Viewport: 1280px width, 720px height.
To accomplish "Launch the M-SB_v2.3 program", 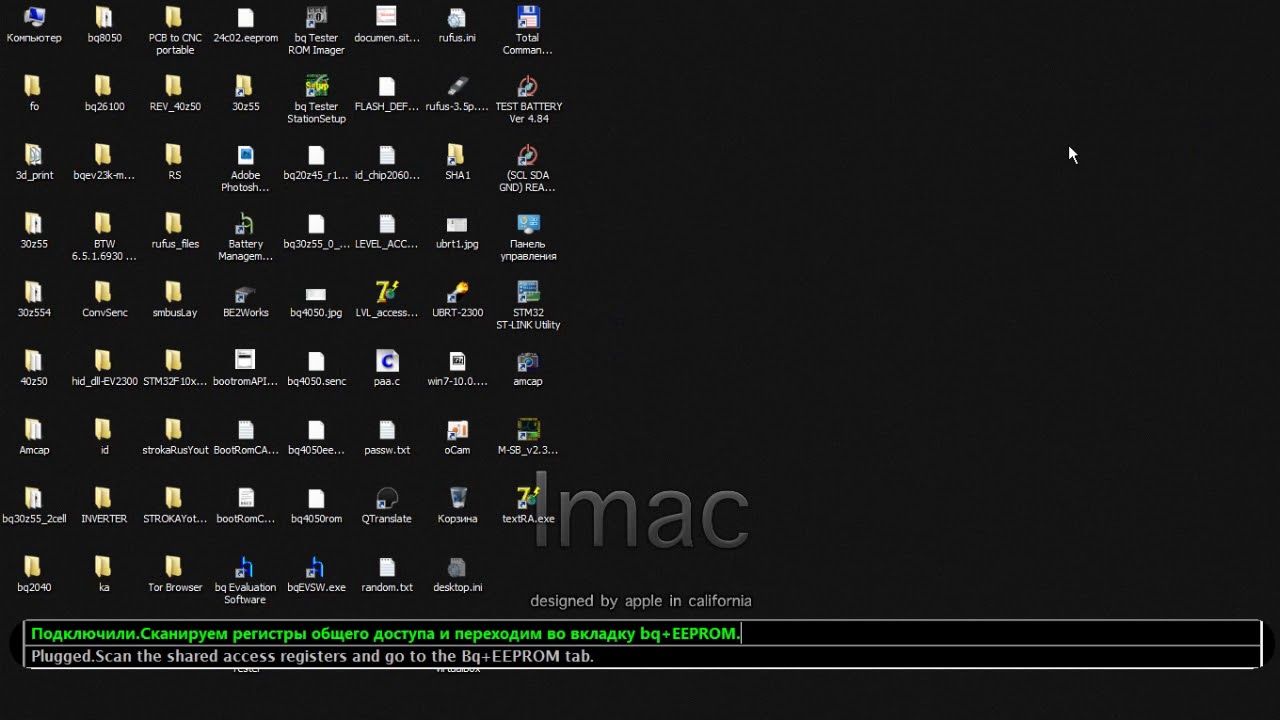I will (528, 437).
